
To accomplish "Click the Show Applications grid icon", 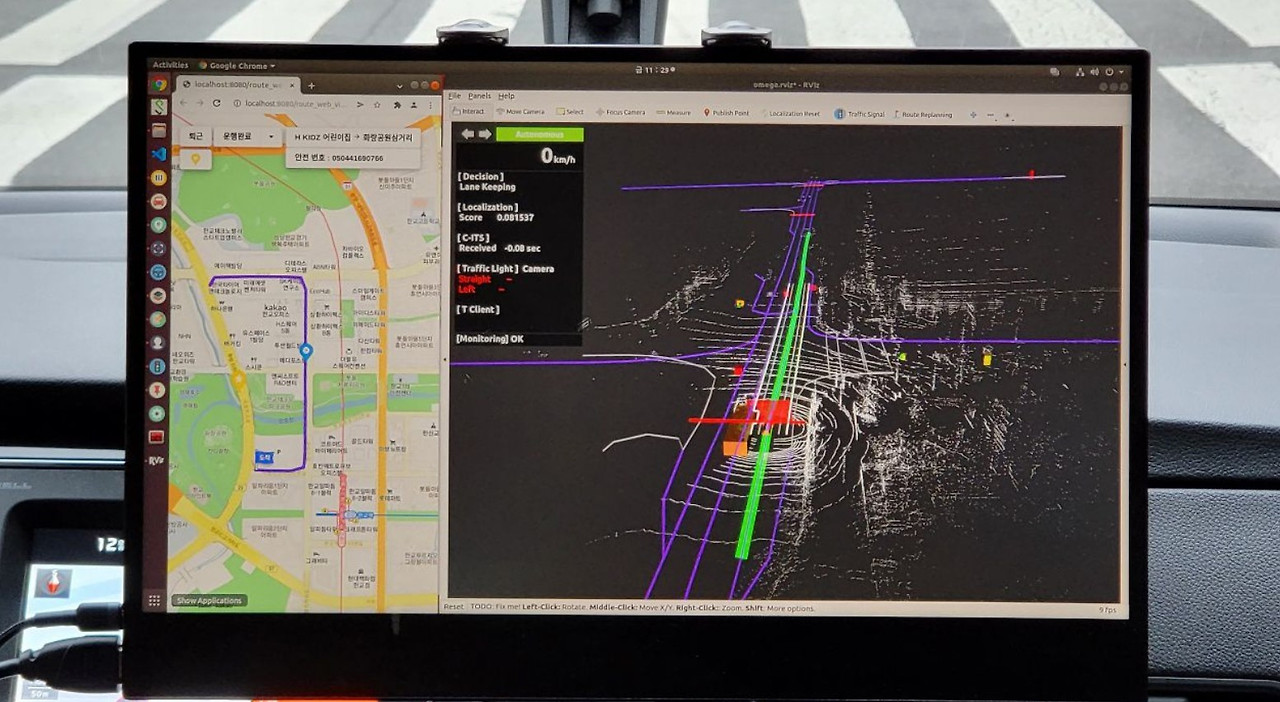I will (154, 600).
